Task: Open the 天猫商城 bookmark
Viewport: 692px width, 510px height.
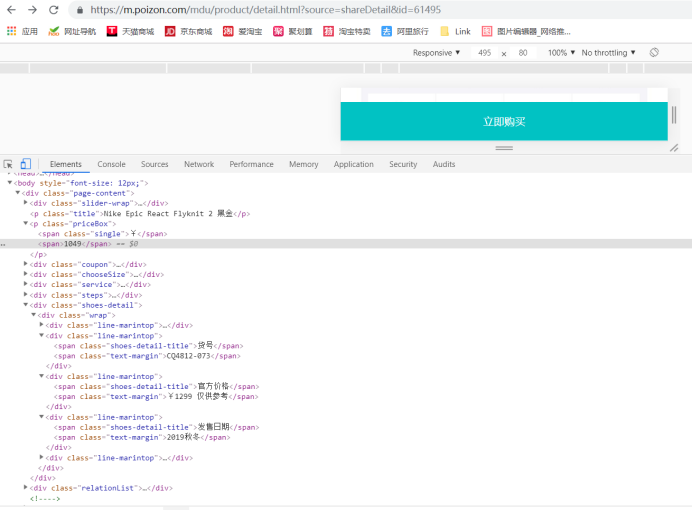Action: [x=130, y=31]
